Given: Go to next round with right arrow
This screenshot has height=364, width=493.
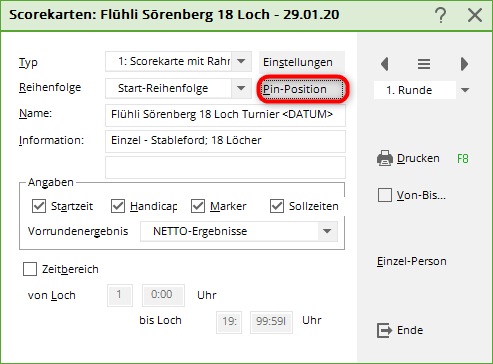Looking at the screenshot, I should click(x=464, y=64).
